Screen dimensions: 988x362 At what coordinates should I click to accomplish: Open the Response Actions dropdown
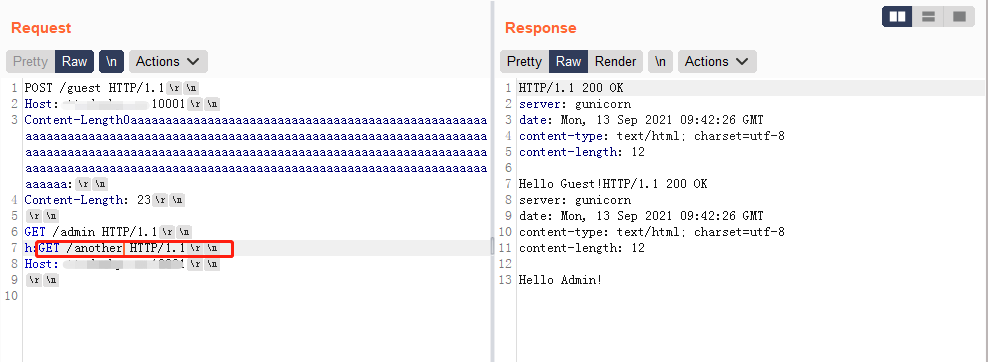(x=717, y=62)
